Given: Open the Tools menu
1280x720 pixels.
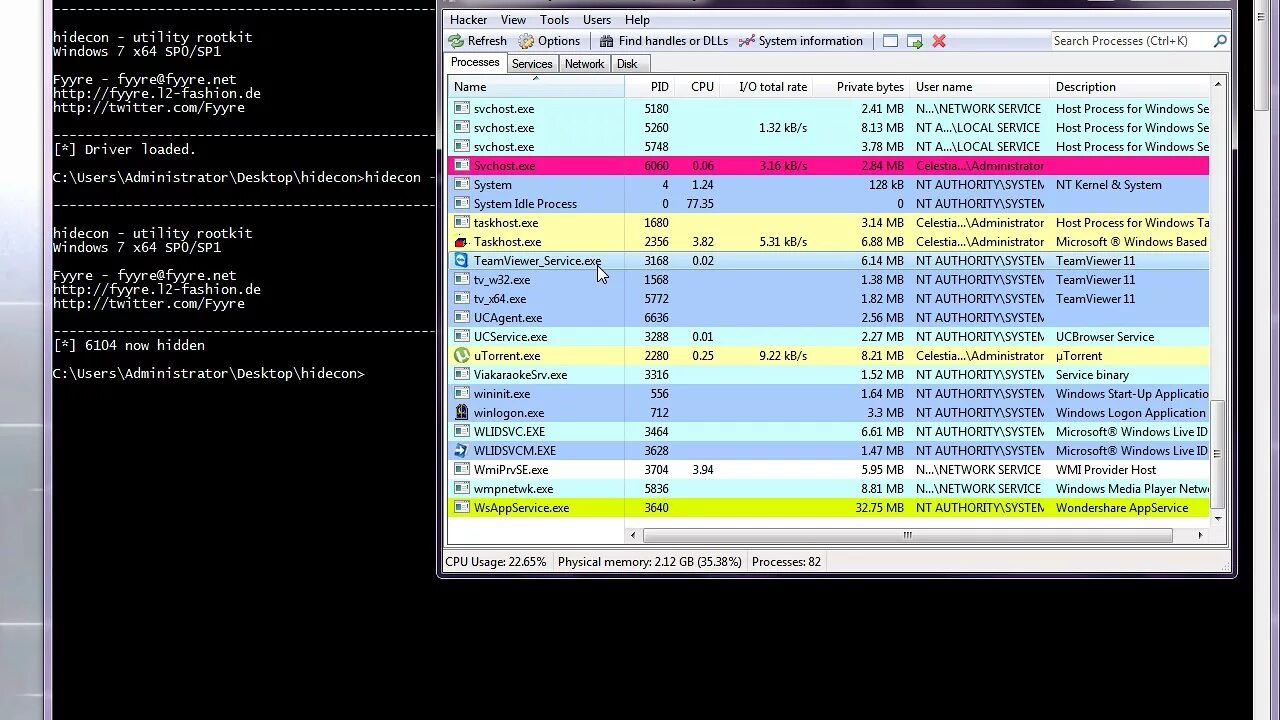Looking at the screenshot, I should (554, 20).
